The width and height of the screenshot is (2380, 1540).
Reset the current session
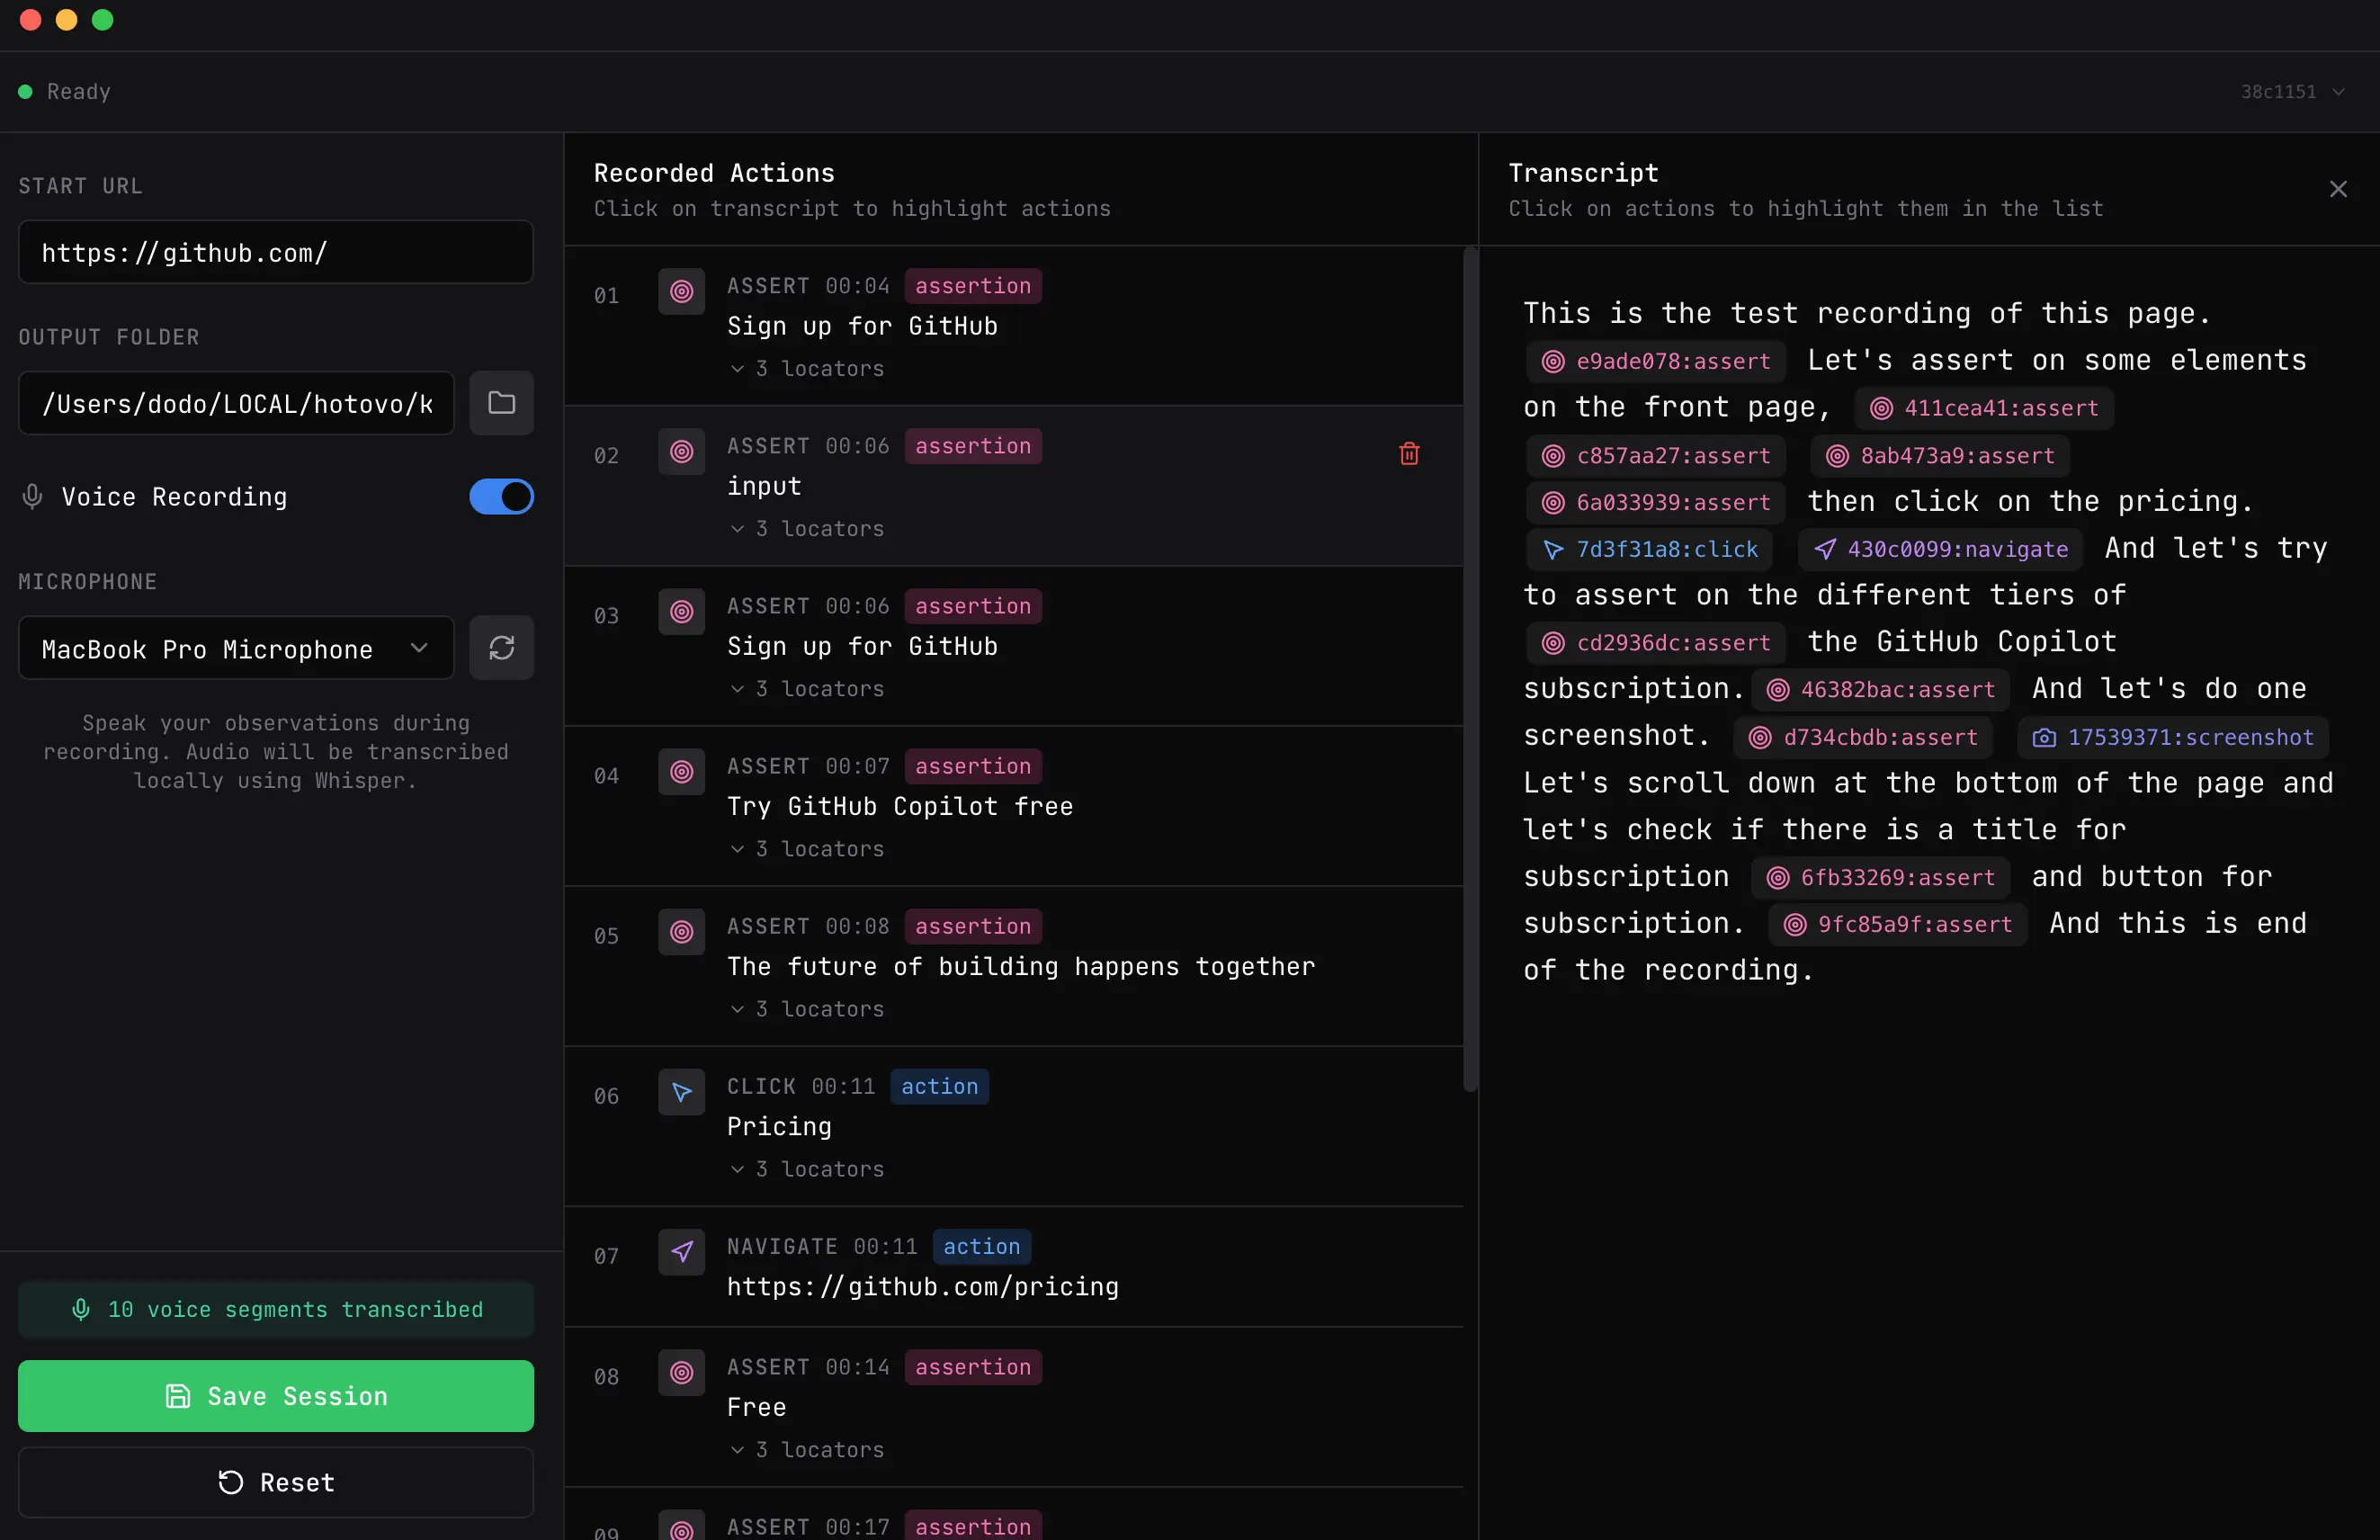[275, 1482]
